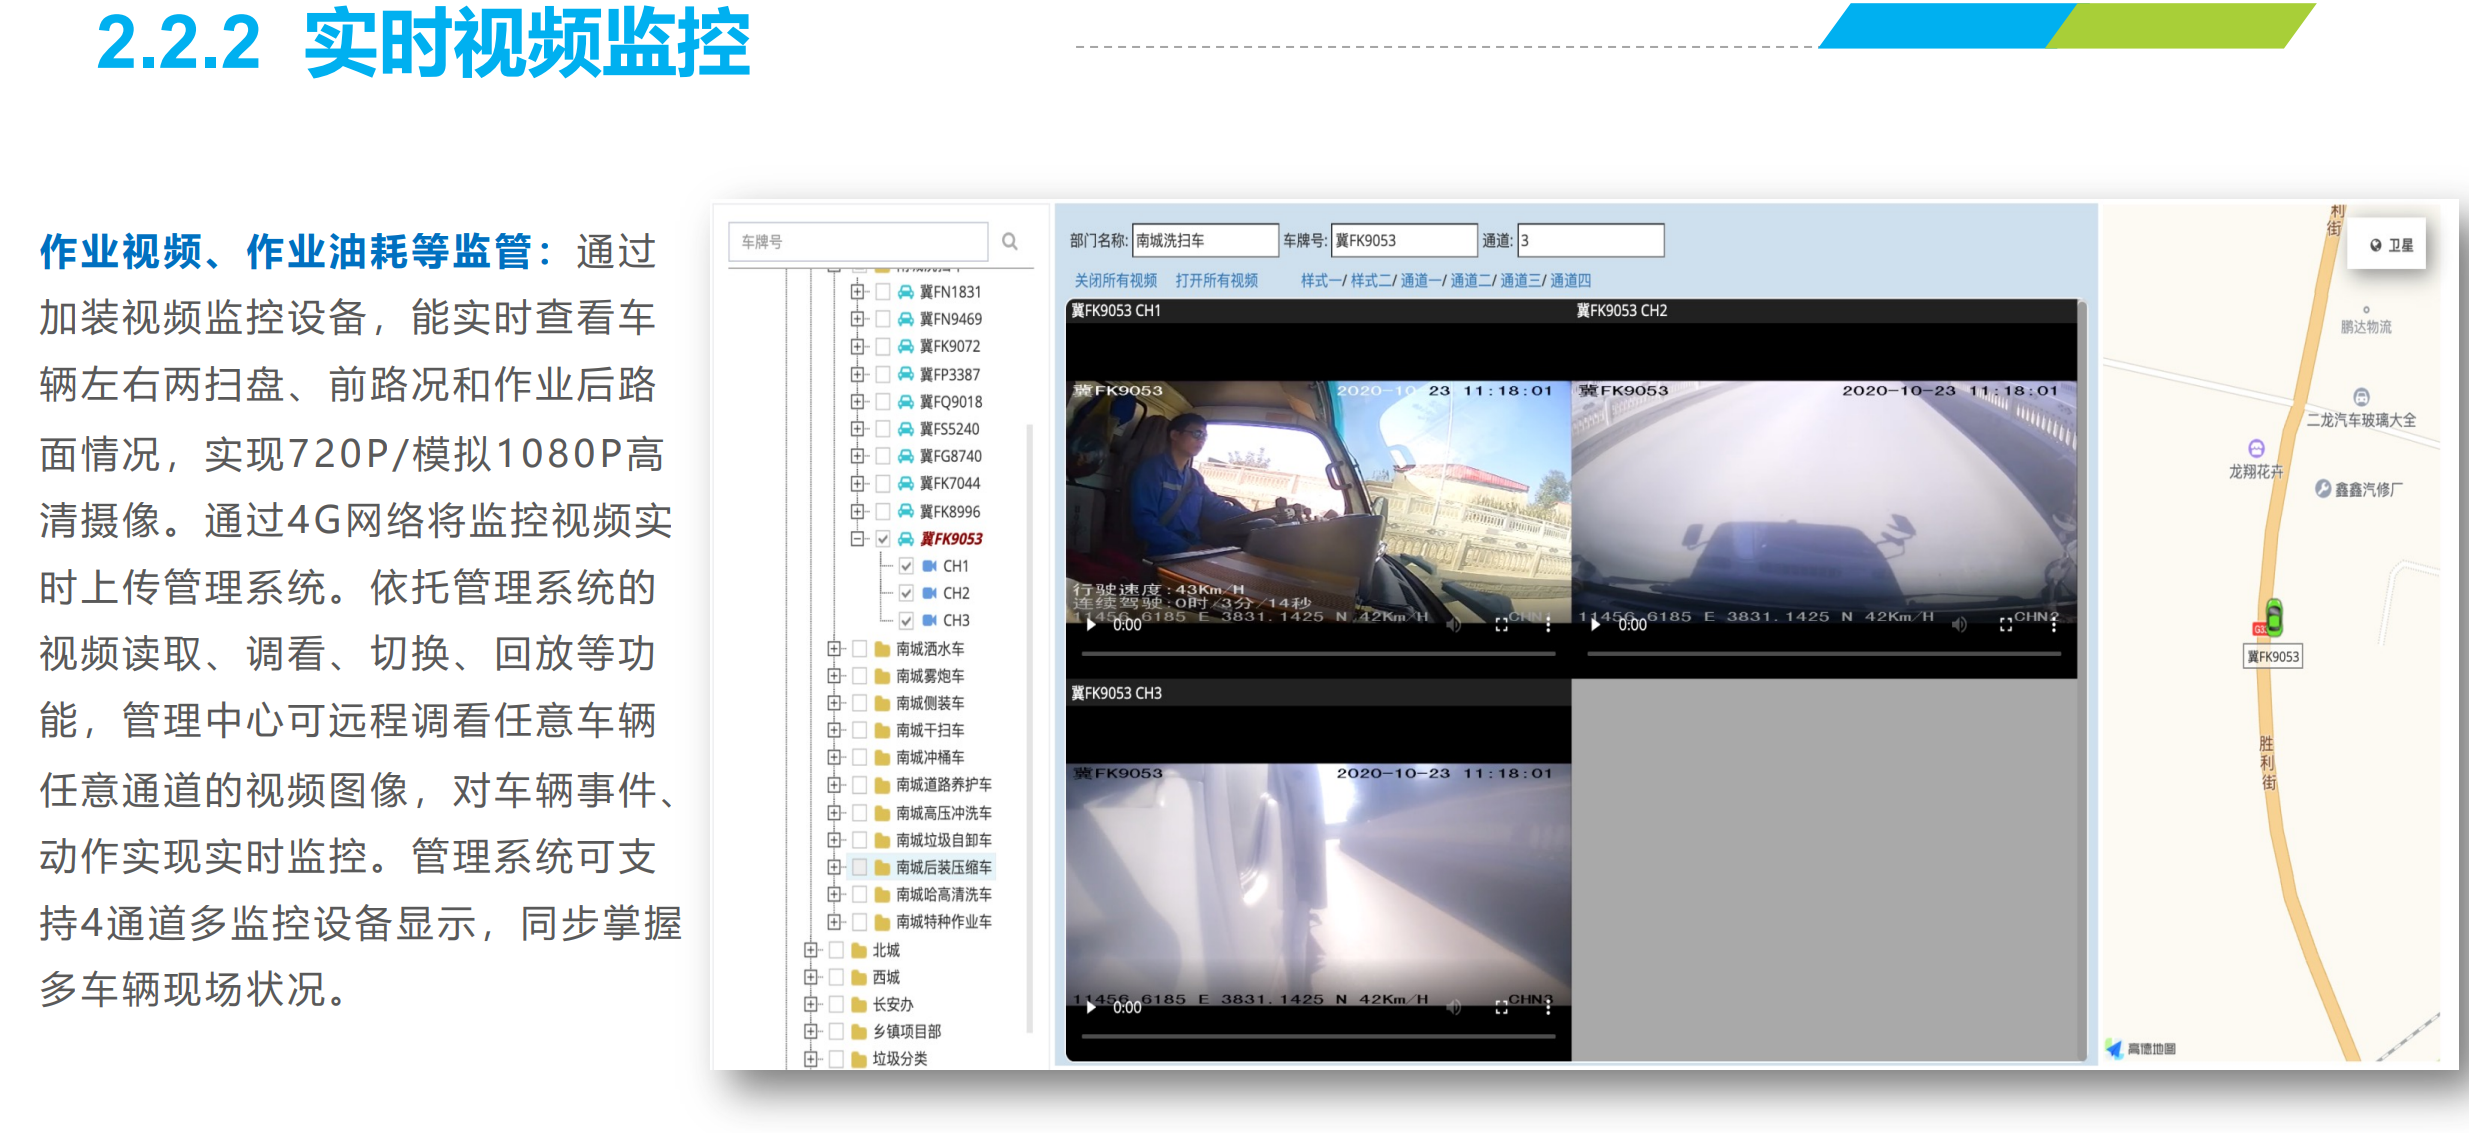Image resolution: width=2469 pixels, height=1133 pixels.
Task: Open more options menu on CH1 video
Action: (x=1548, y=625)
